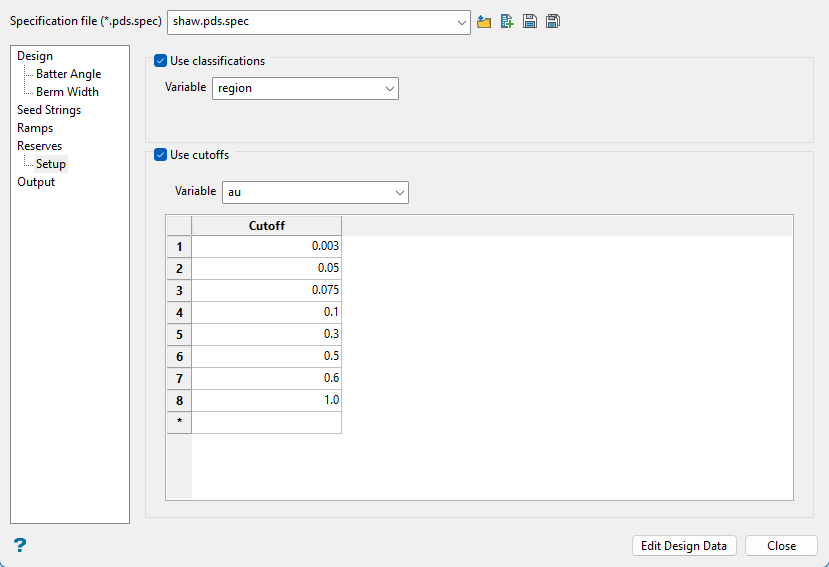Click the save specification file icon
The height and width of the screenshot is (567, 829).
pyautogui.click(x=530, y=21)
